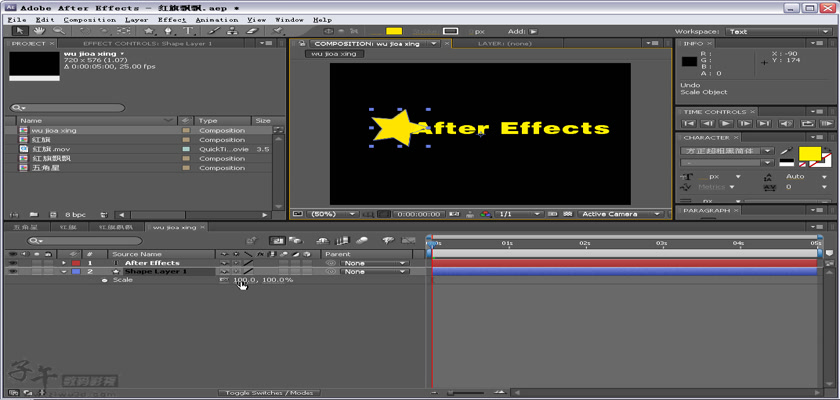
Task: Jump to last frame in Time Controls
Action: click(763, 124)
